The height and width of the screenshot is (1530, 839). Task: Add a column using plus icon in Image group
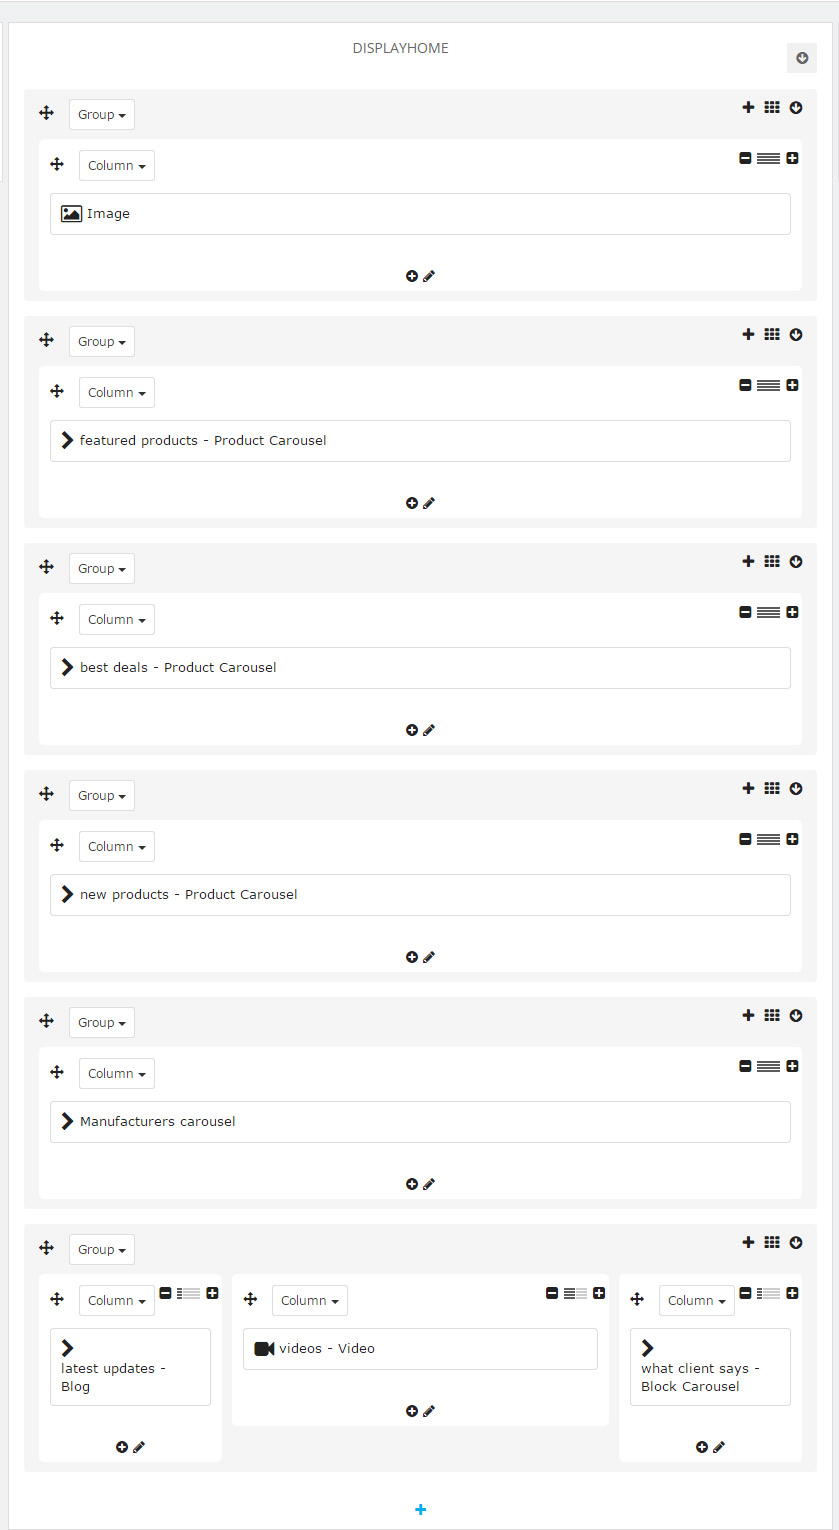tap(748, 107)
